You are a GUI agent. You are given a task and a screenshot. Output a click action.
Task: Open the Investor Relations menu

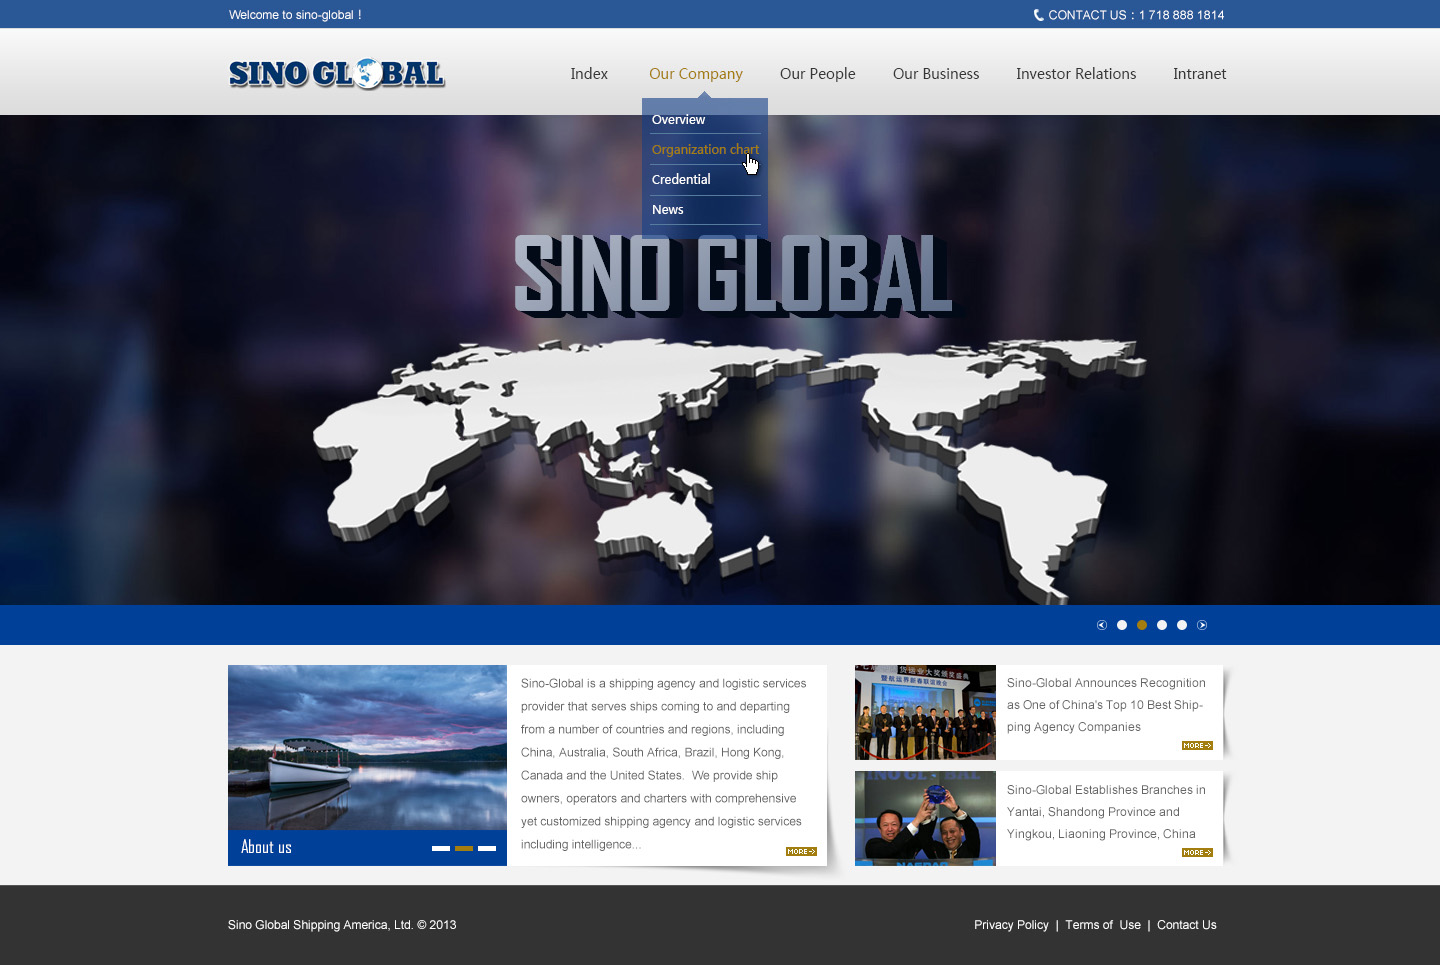(x=1076, y=74)
